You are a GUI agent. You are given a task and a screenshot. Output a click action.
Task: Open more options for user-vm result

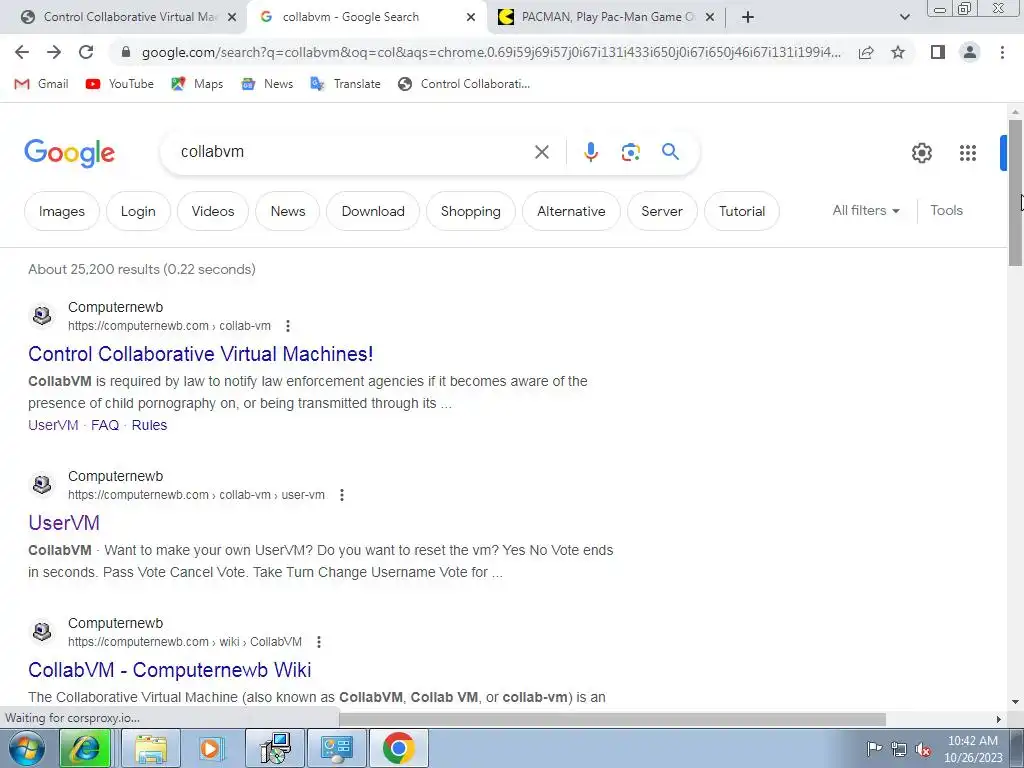coord(342,495)
